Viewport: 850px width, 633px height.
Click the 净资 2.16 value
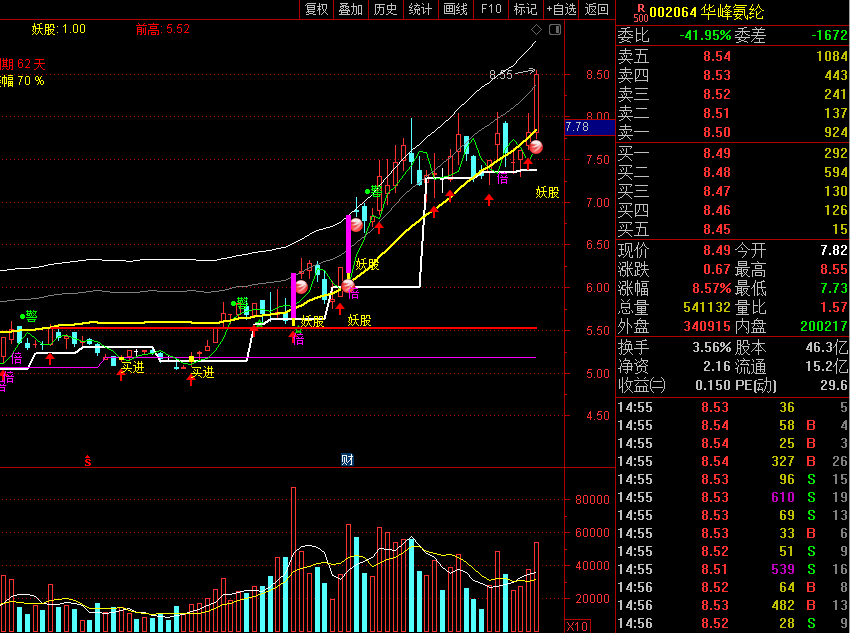717,366
